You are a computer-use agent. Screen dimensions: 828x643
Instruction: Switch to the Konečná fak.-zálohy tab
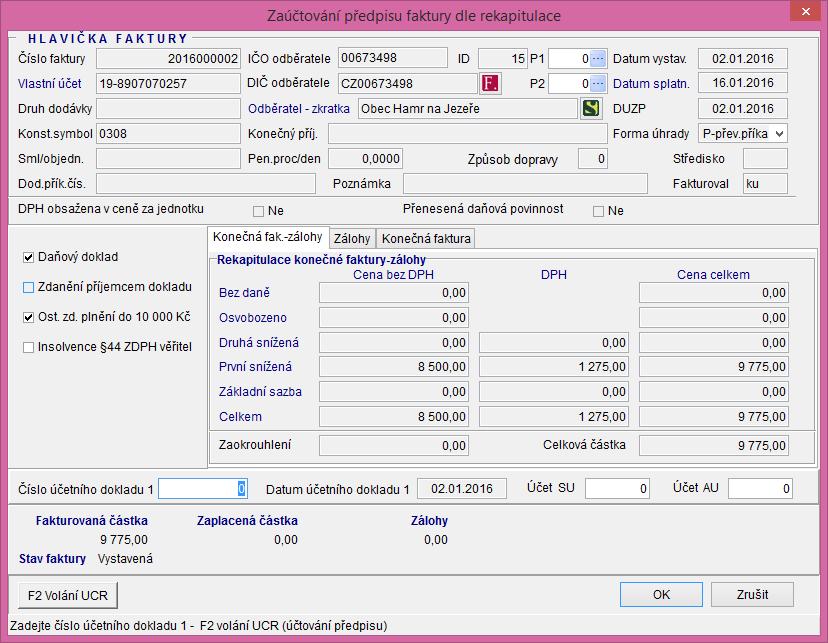(x=268, y=237)
